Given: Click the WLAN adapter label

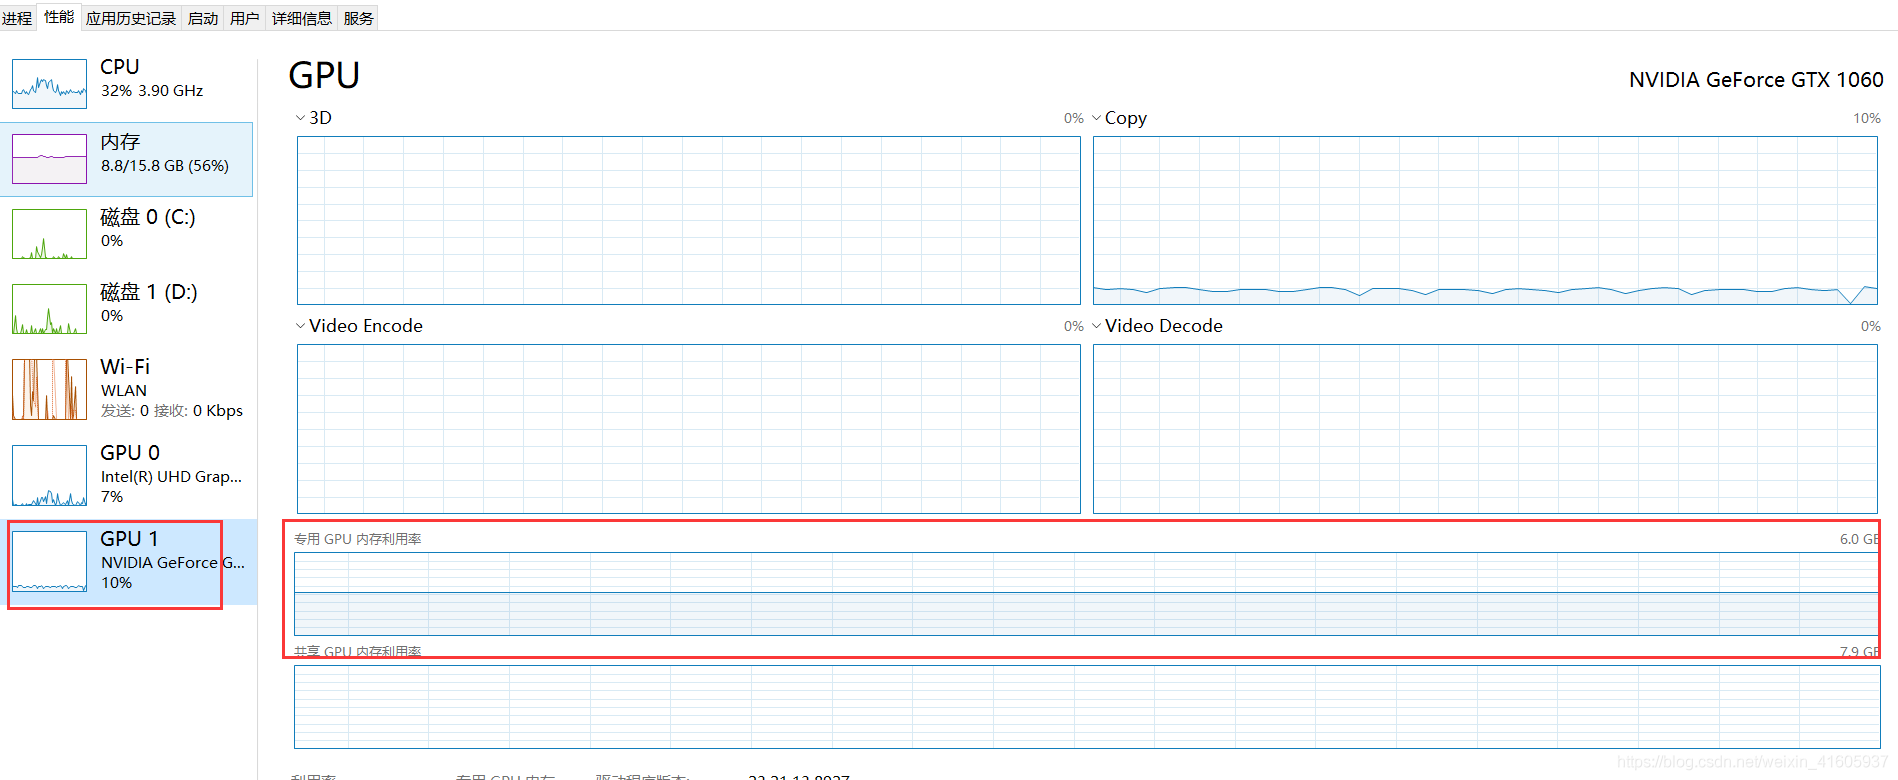Looking at the screenshot, I should pos(124,390).
